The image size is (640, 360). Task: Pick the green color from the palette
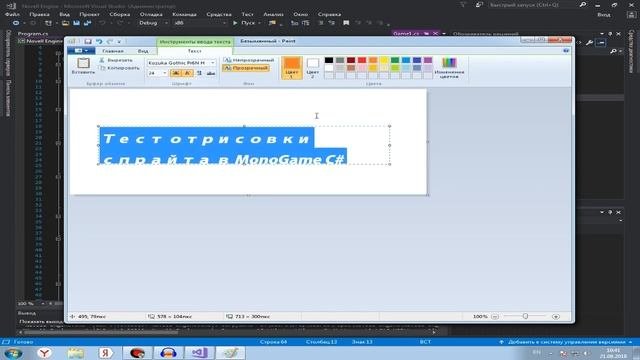tap(395, 60)
